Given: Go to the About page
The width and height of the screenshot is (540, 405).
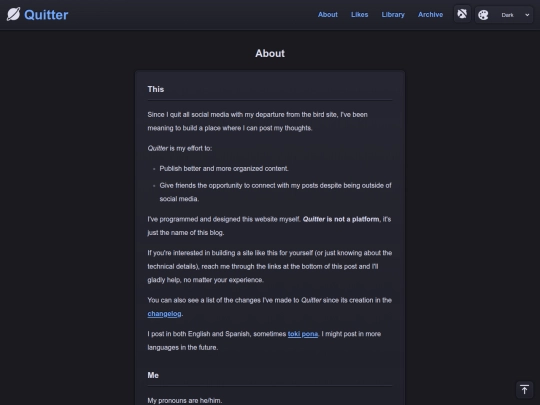Looking at the screenshot, I should pos(328,14).
